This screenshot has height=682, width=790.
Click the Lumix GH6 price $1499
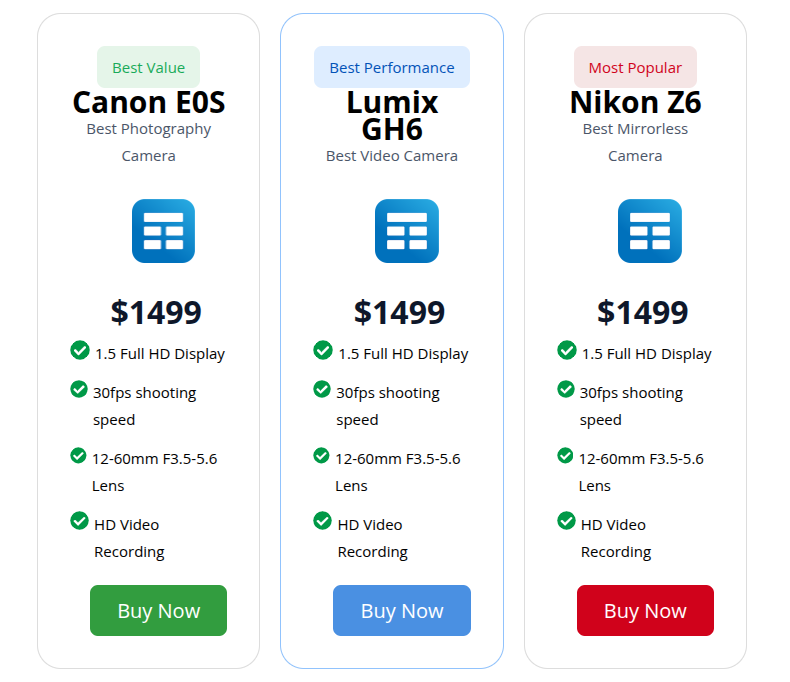pyautogui.click(x=399, y=312)
